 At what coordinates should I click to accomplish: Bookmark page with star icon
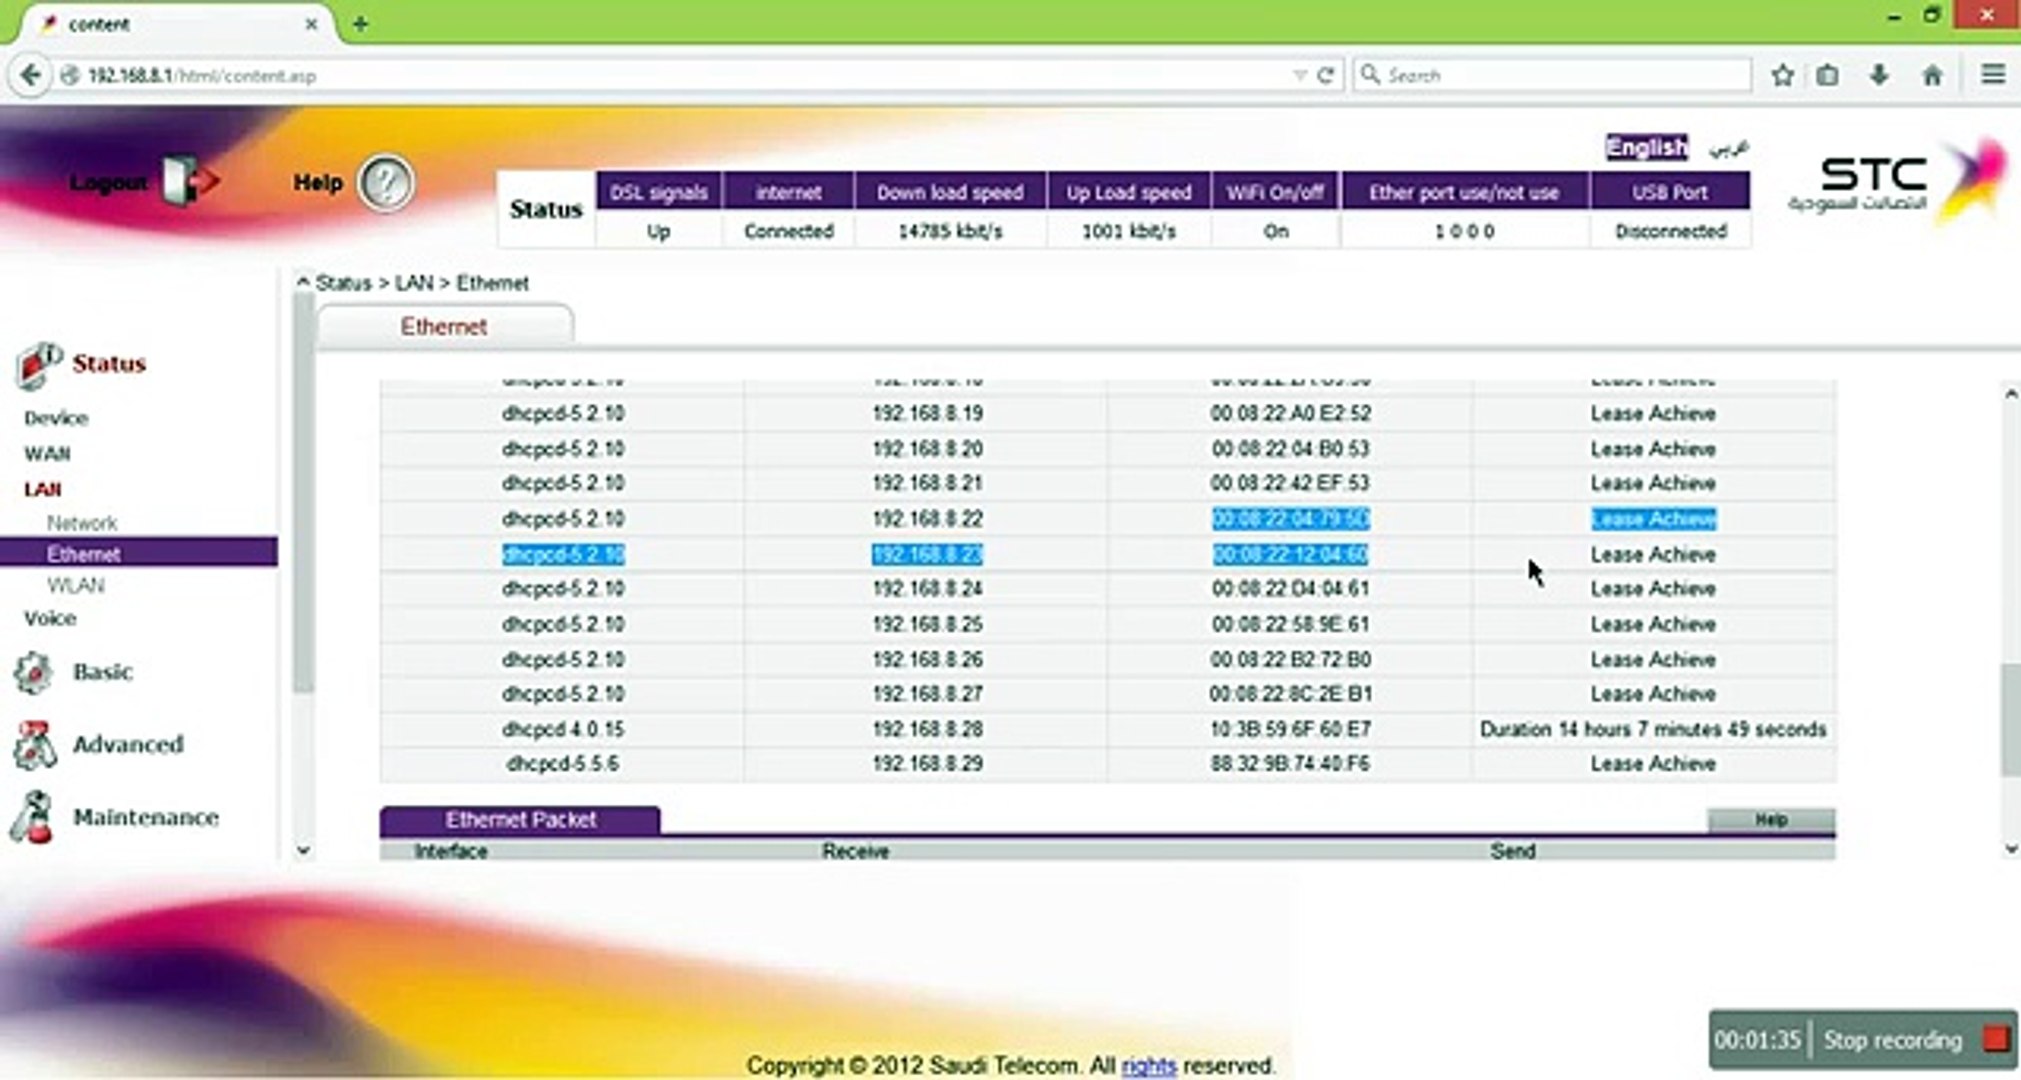click(1782, 75)
